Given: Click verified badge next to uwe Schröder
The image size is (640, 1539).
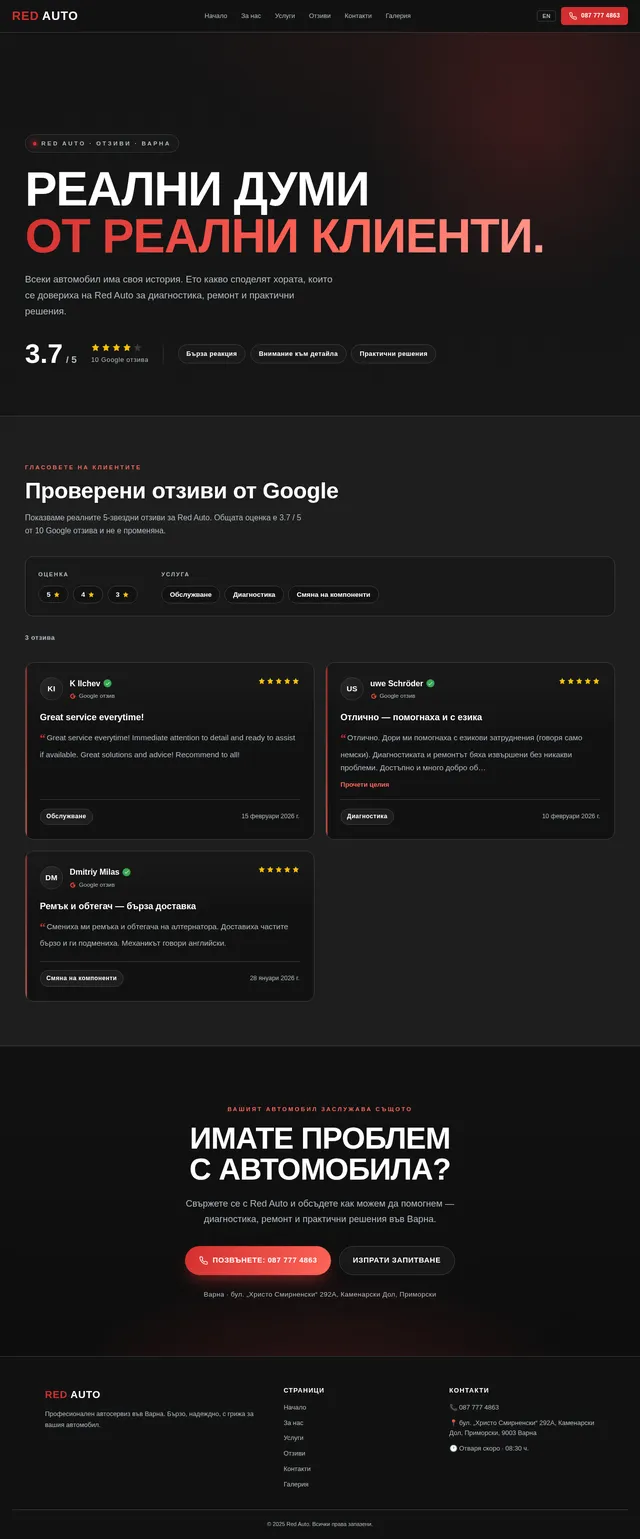Looking at the screenshot, I should click(431, 684).
